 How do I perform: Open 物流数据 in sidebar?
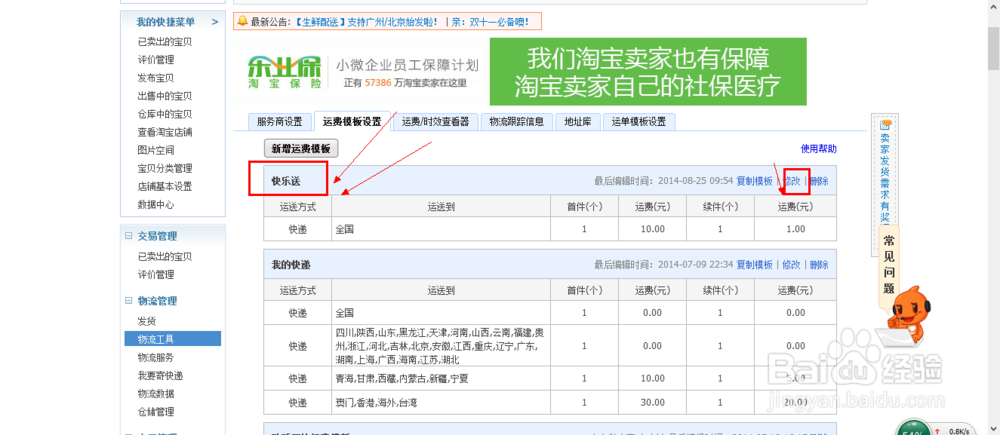156,394
